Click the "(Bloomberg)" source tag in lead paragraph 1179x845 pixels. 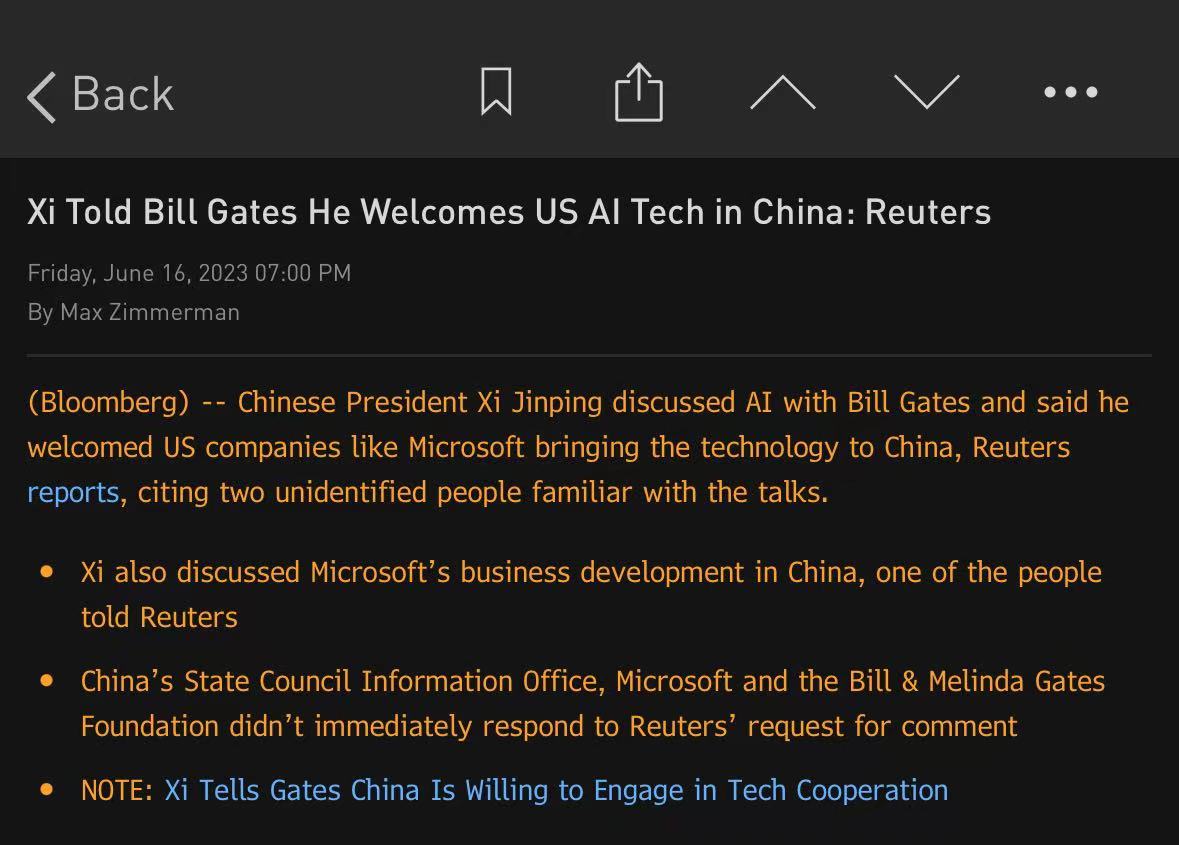(108, 402)
